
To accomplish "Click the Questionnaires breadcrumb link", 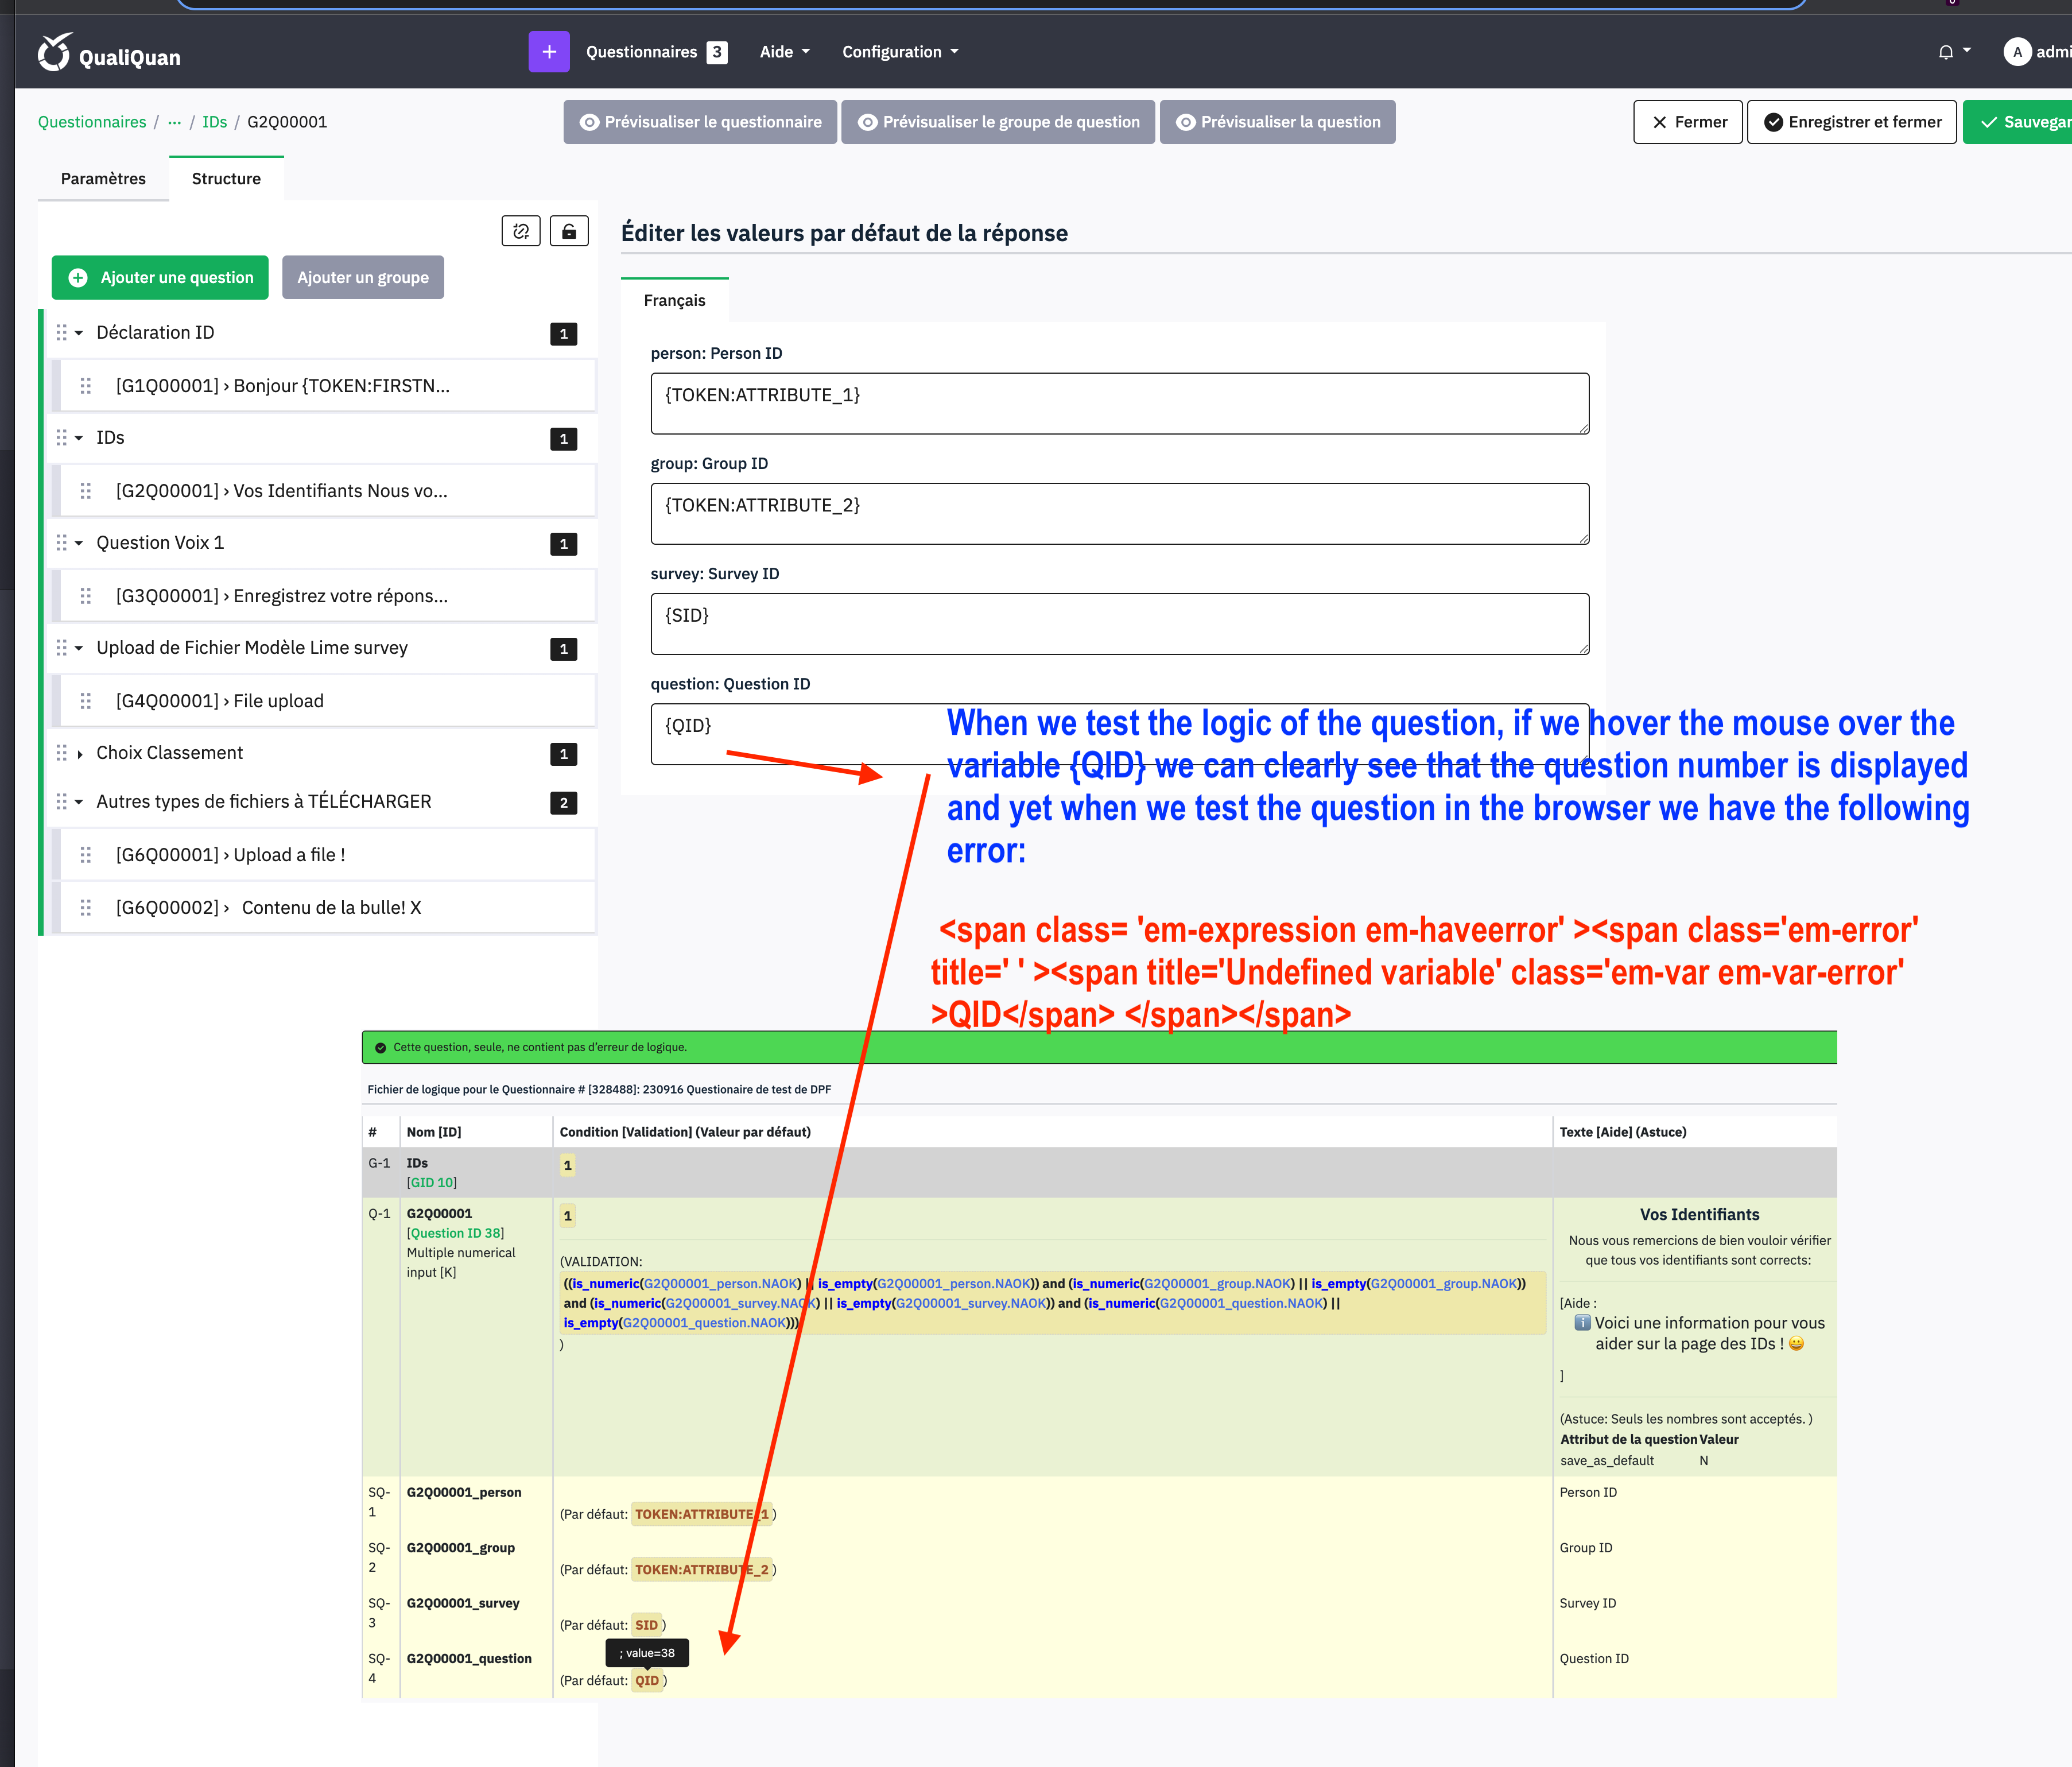I will point(92,122).
